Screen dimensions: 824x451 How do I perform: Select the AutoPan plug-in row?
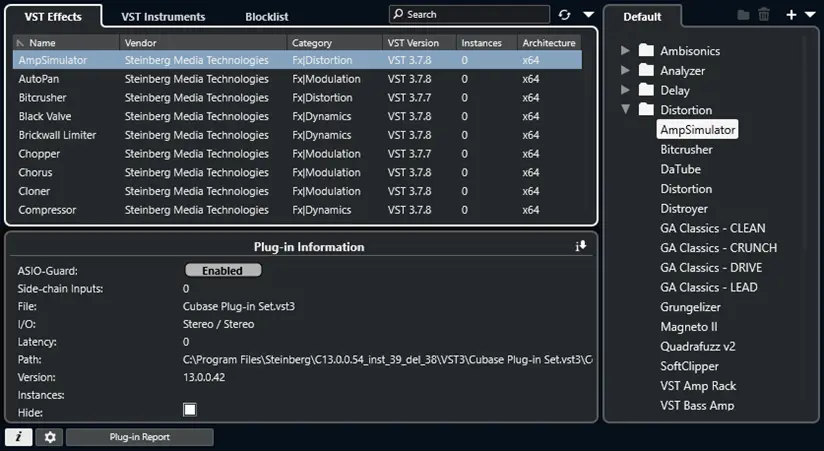(297, 79)
